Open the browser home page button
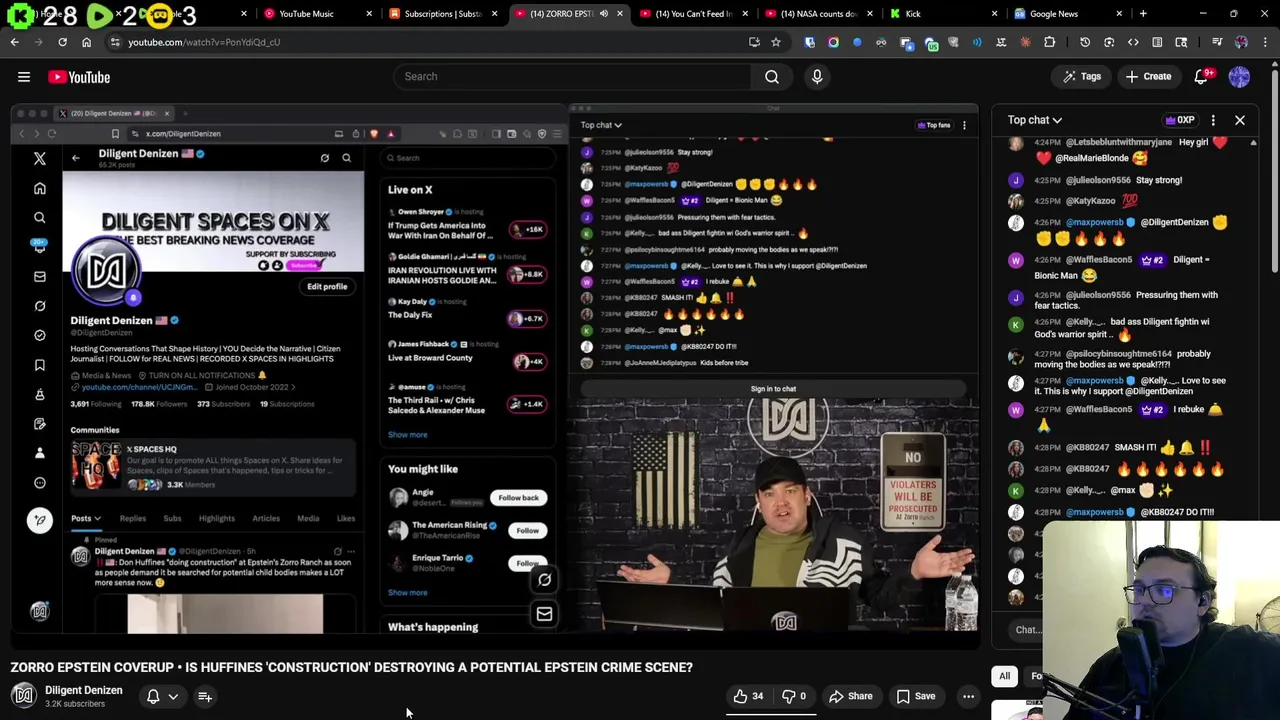Image resolution: width=1280 pixels, height=720 pixels. [86, 42]
